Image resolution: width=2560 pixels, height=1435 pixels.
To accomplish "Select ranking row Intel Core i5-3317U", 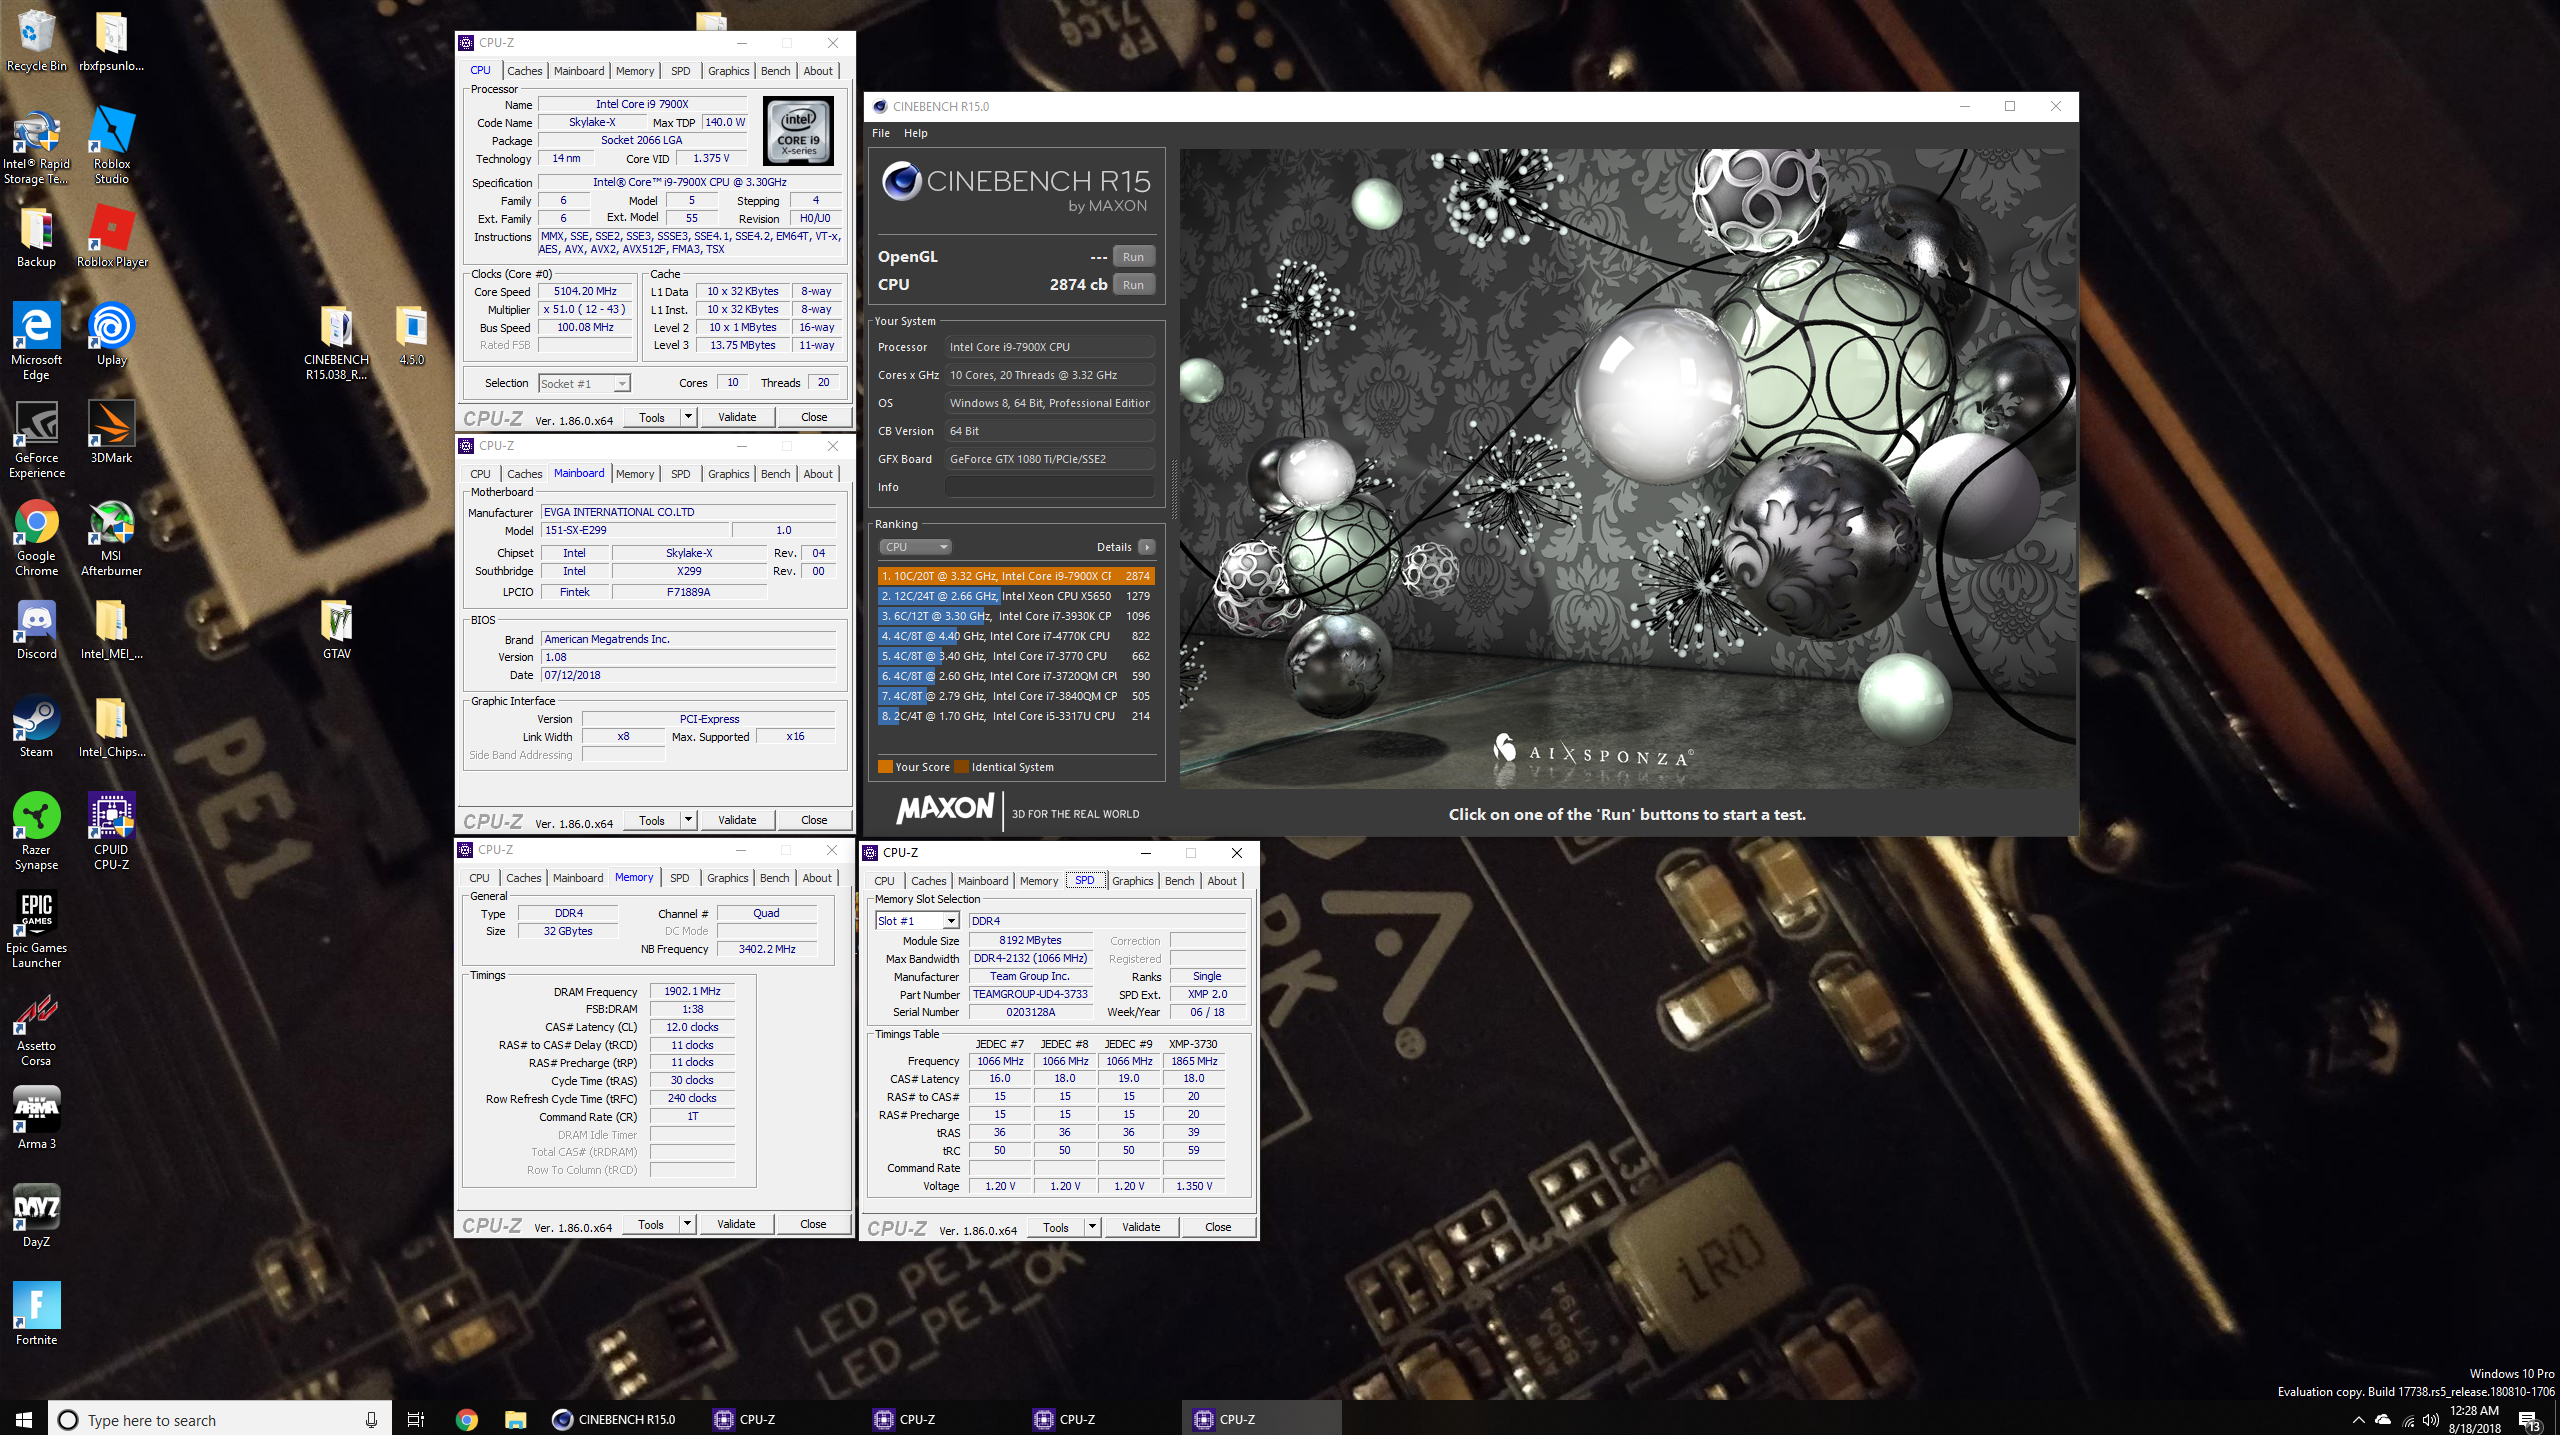I will 1016,716.
